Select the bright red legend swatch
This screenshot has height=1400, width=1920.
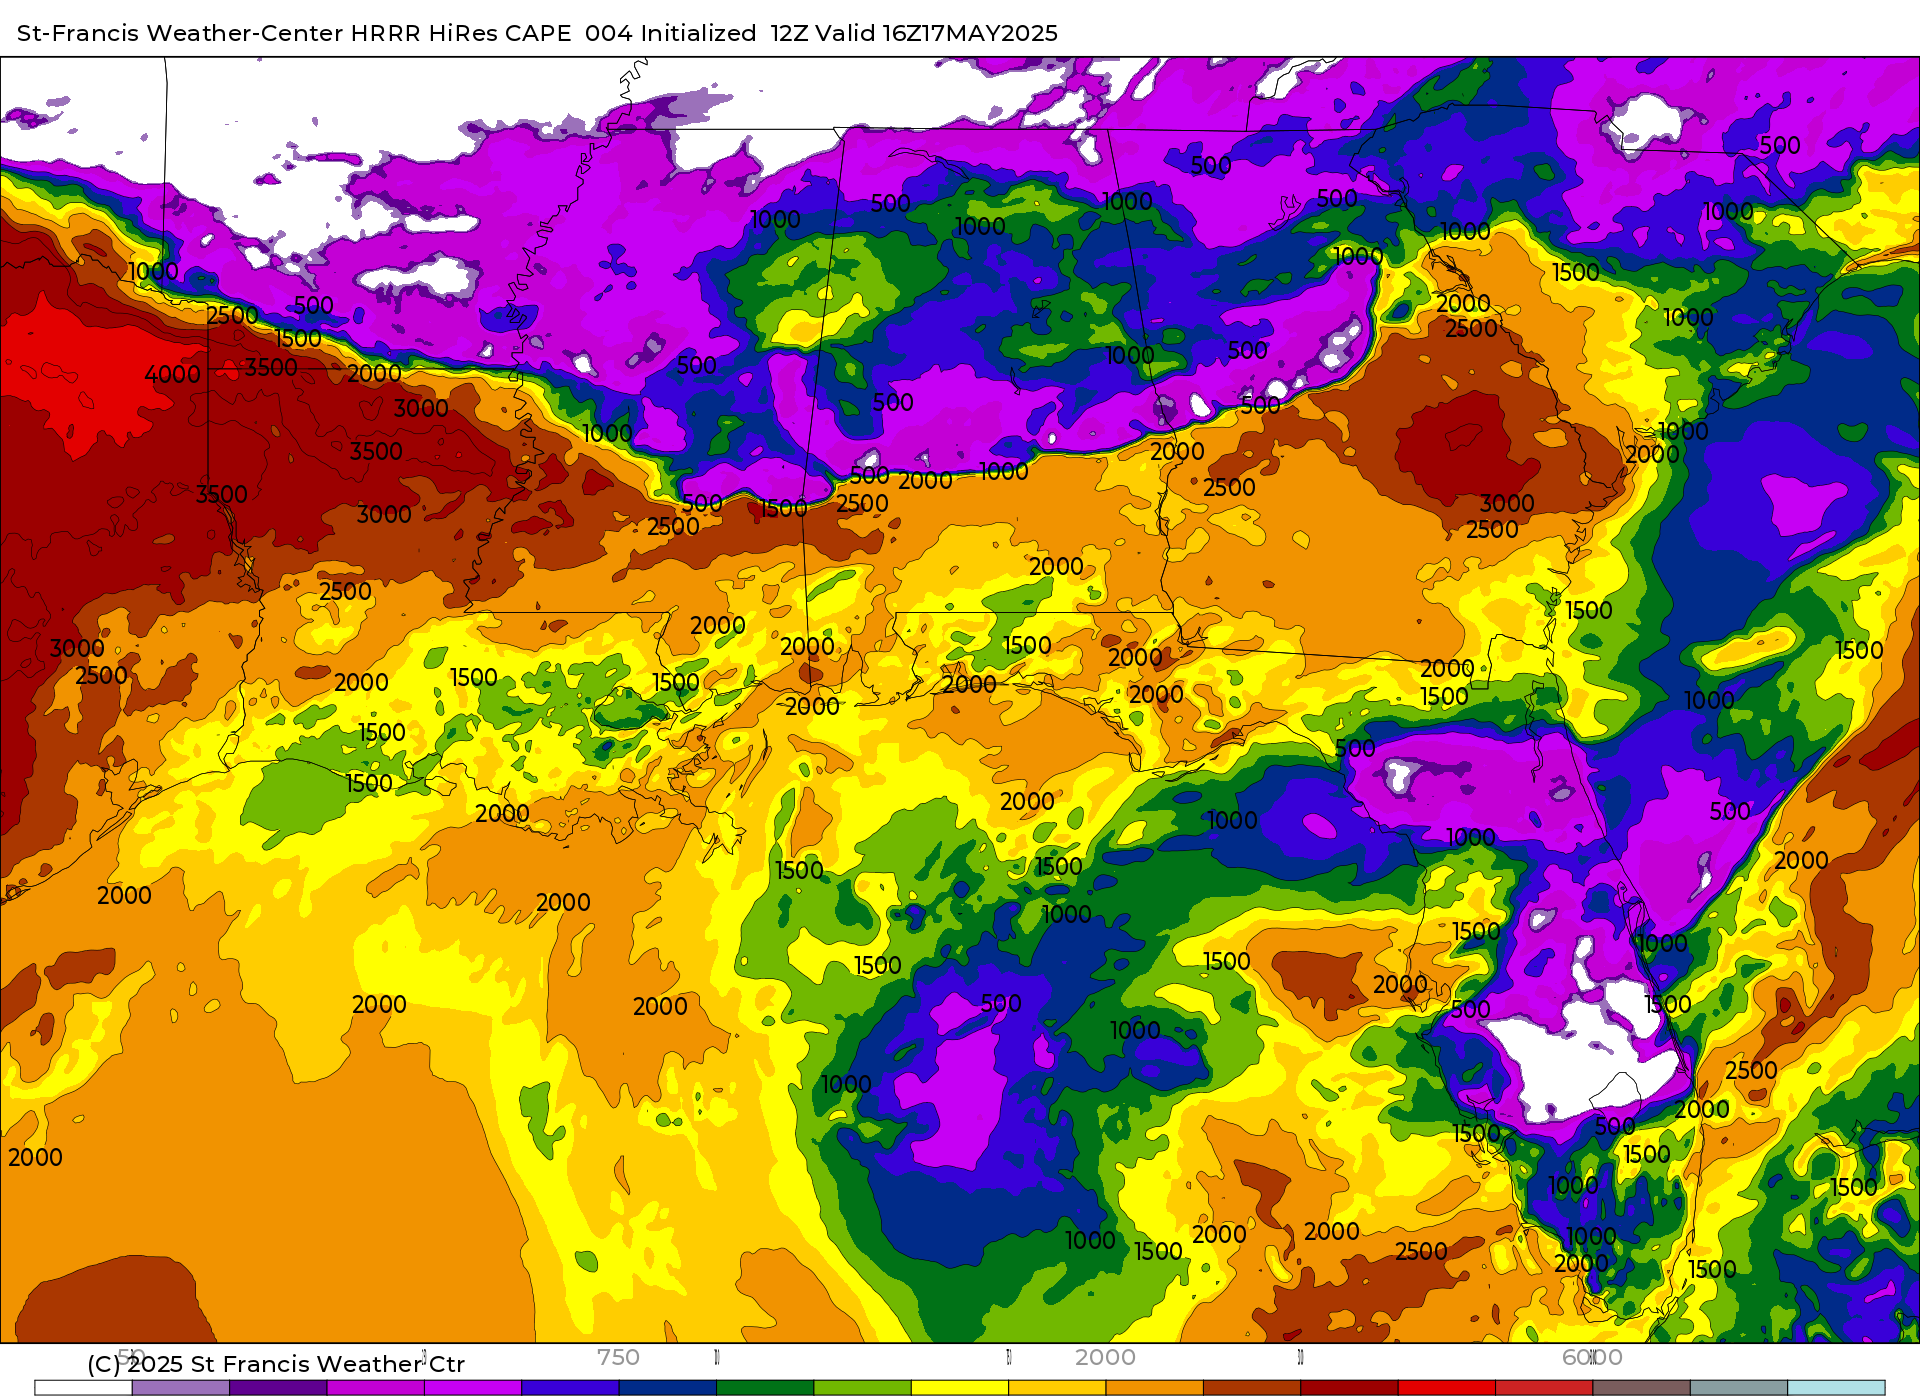[x=1447, y=1388]
